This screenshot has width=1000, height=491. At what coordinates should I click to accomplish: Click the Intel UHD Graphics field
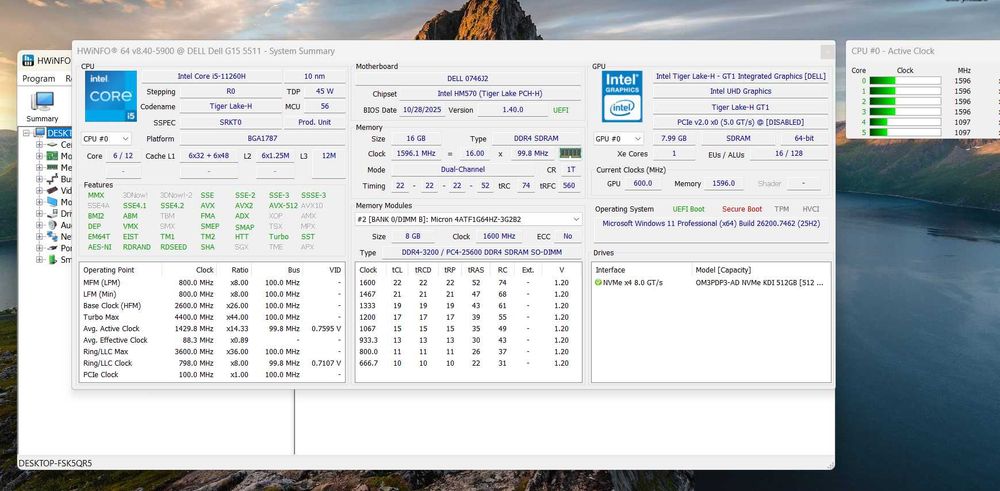point(740,91)
